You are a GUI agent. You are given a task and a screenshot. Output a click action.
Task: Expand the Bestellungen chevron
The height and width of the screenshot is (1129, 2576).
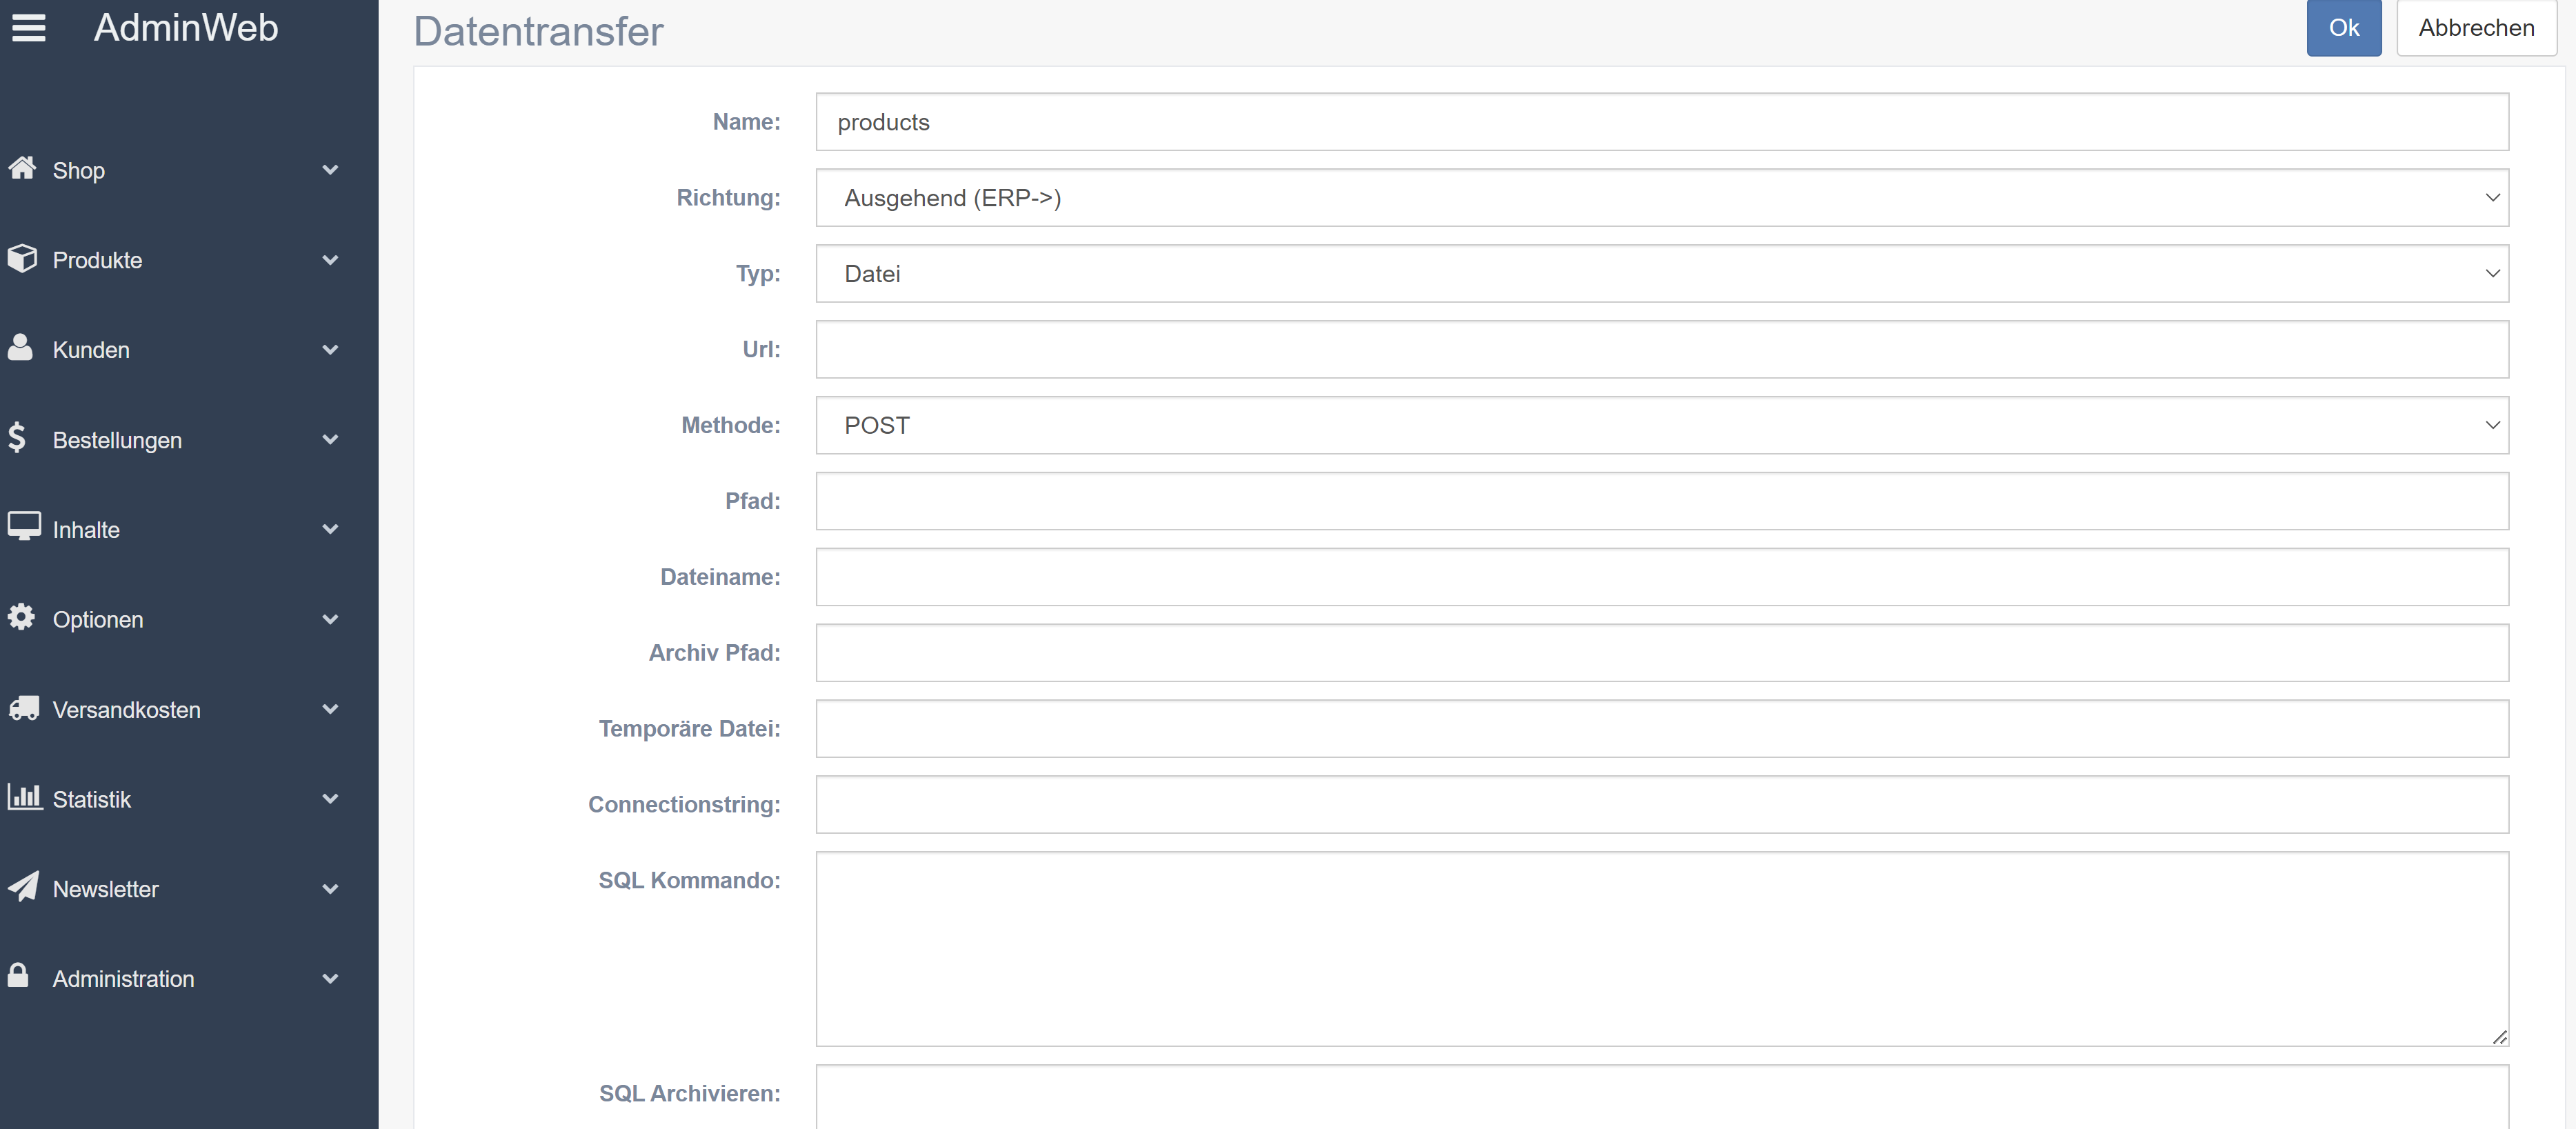pos(330,440)
